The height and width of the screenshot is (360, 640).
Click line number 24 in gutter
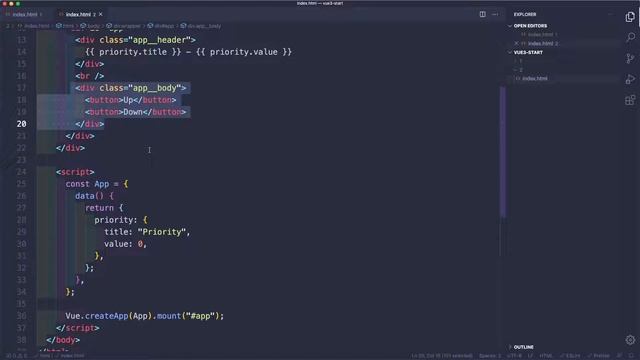22,172
